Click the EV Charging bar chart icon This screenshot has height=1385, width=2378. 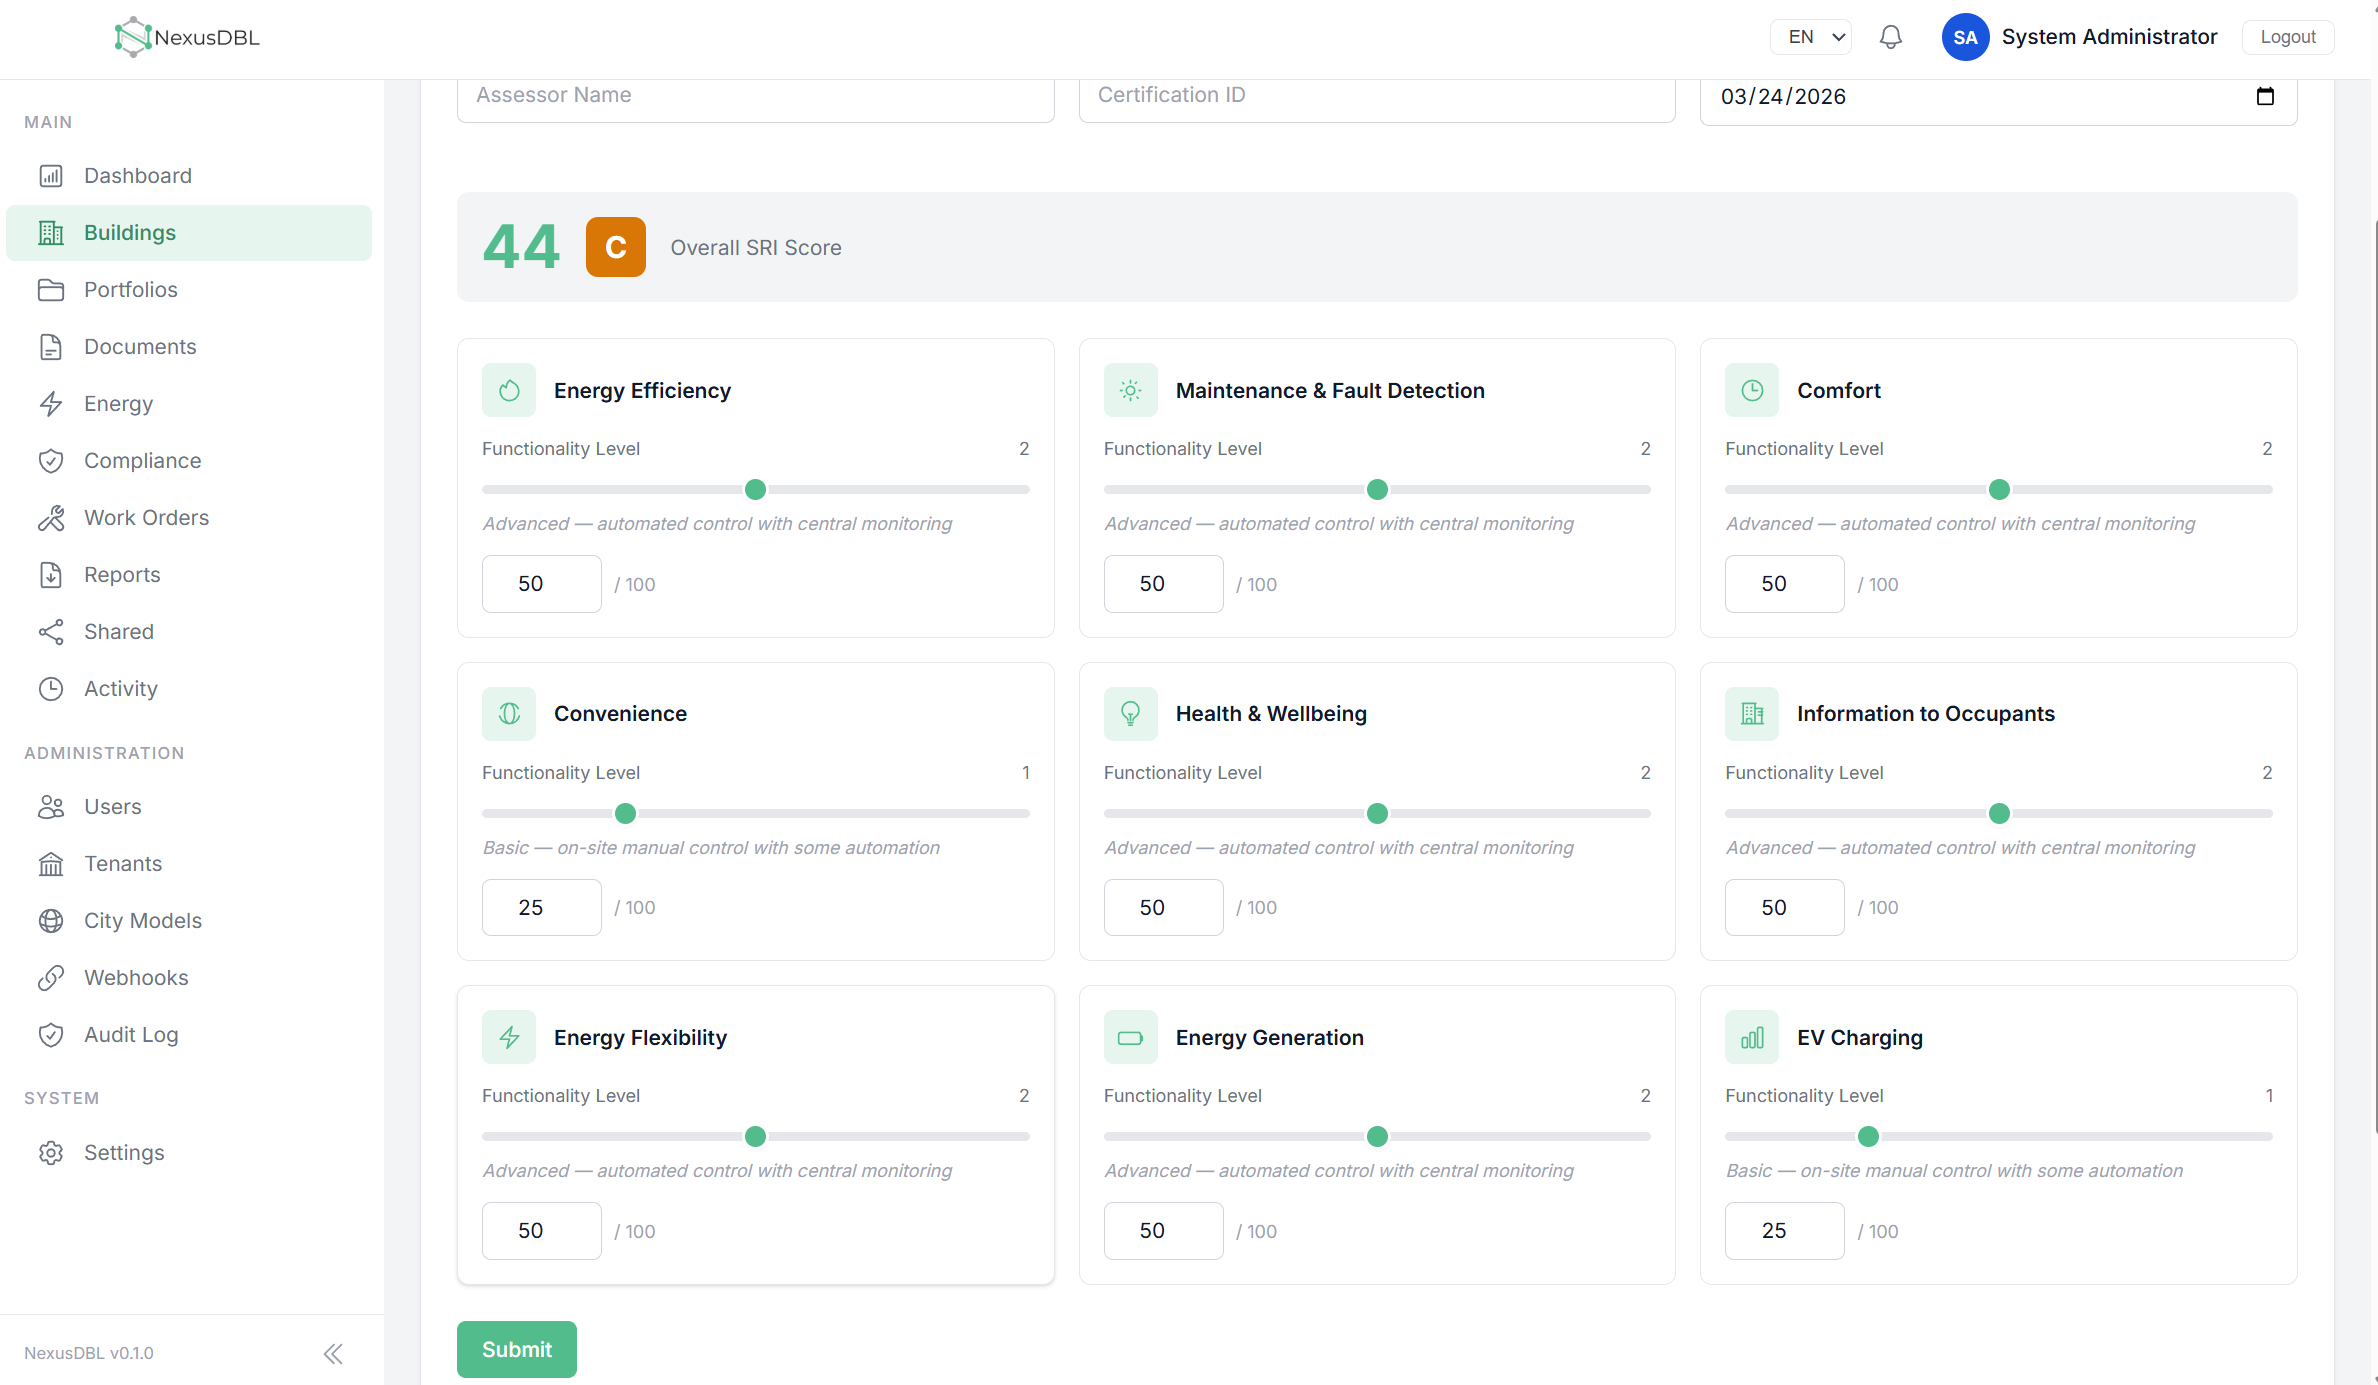coord(1752,1037)
